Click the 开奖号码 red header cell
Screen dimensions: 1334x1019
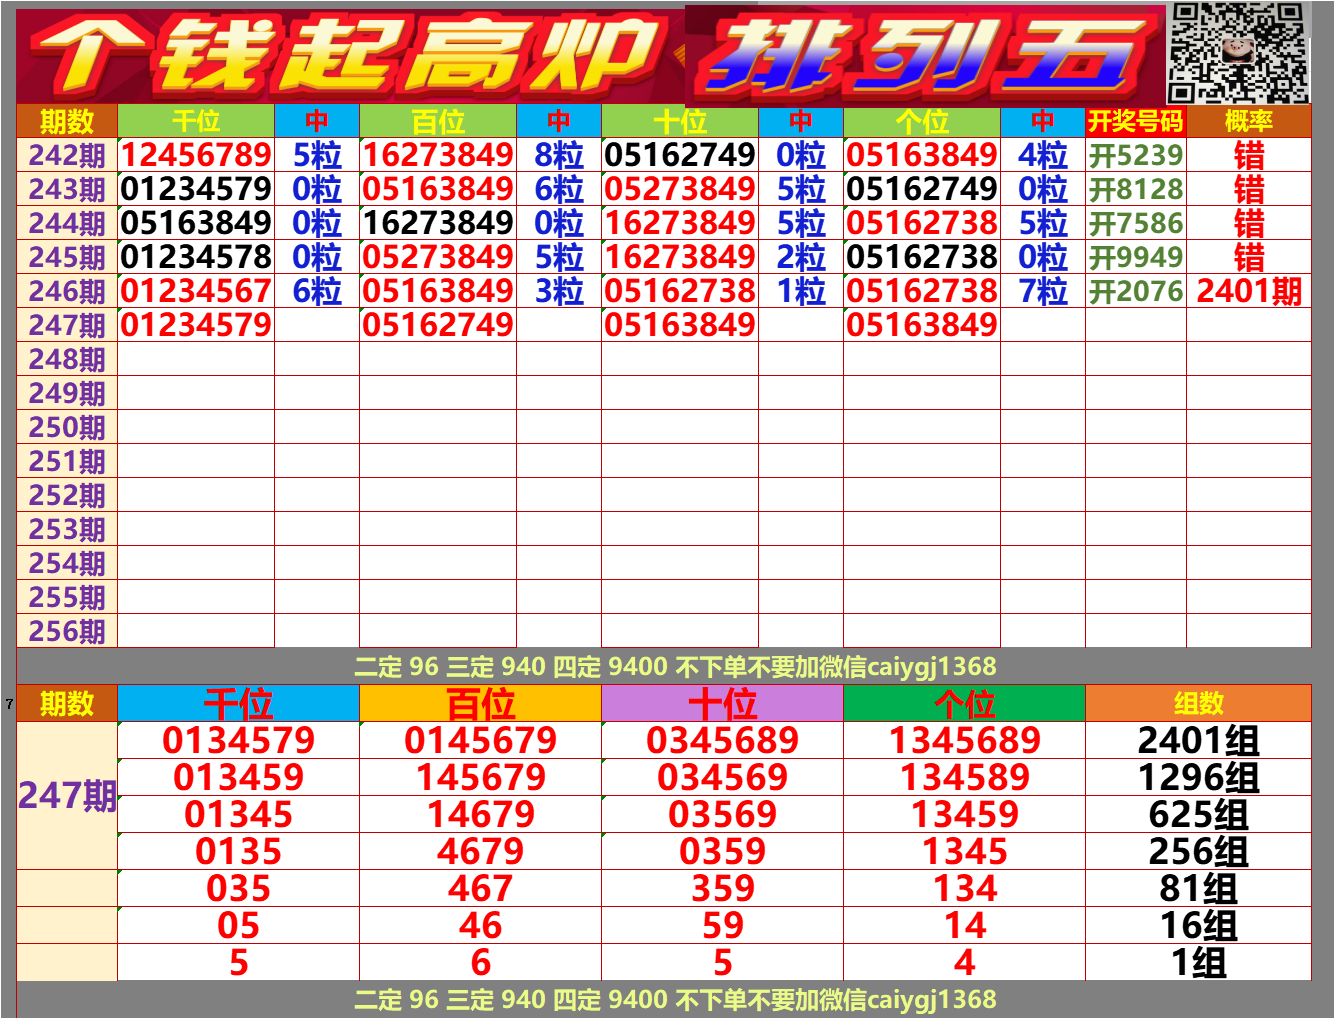tap(1135, 121)
